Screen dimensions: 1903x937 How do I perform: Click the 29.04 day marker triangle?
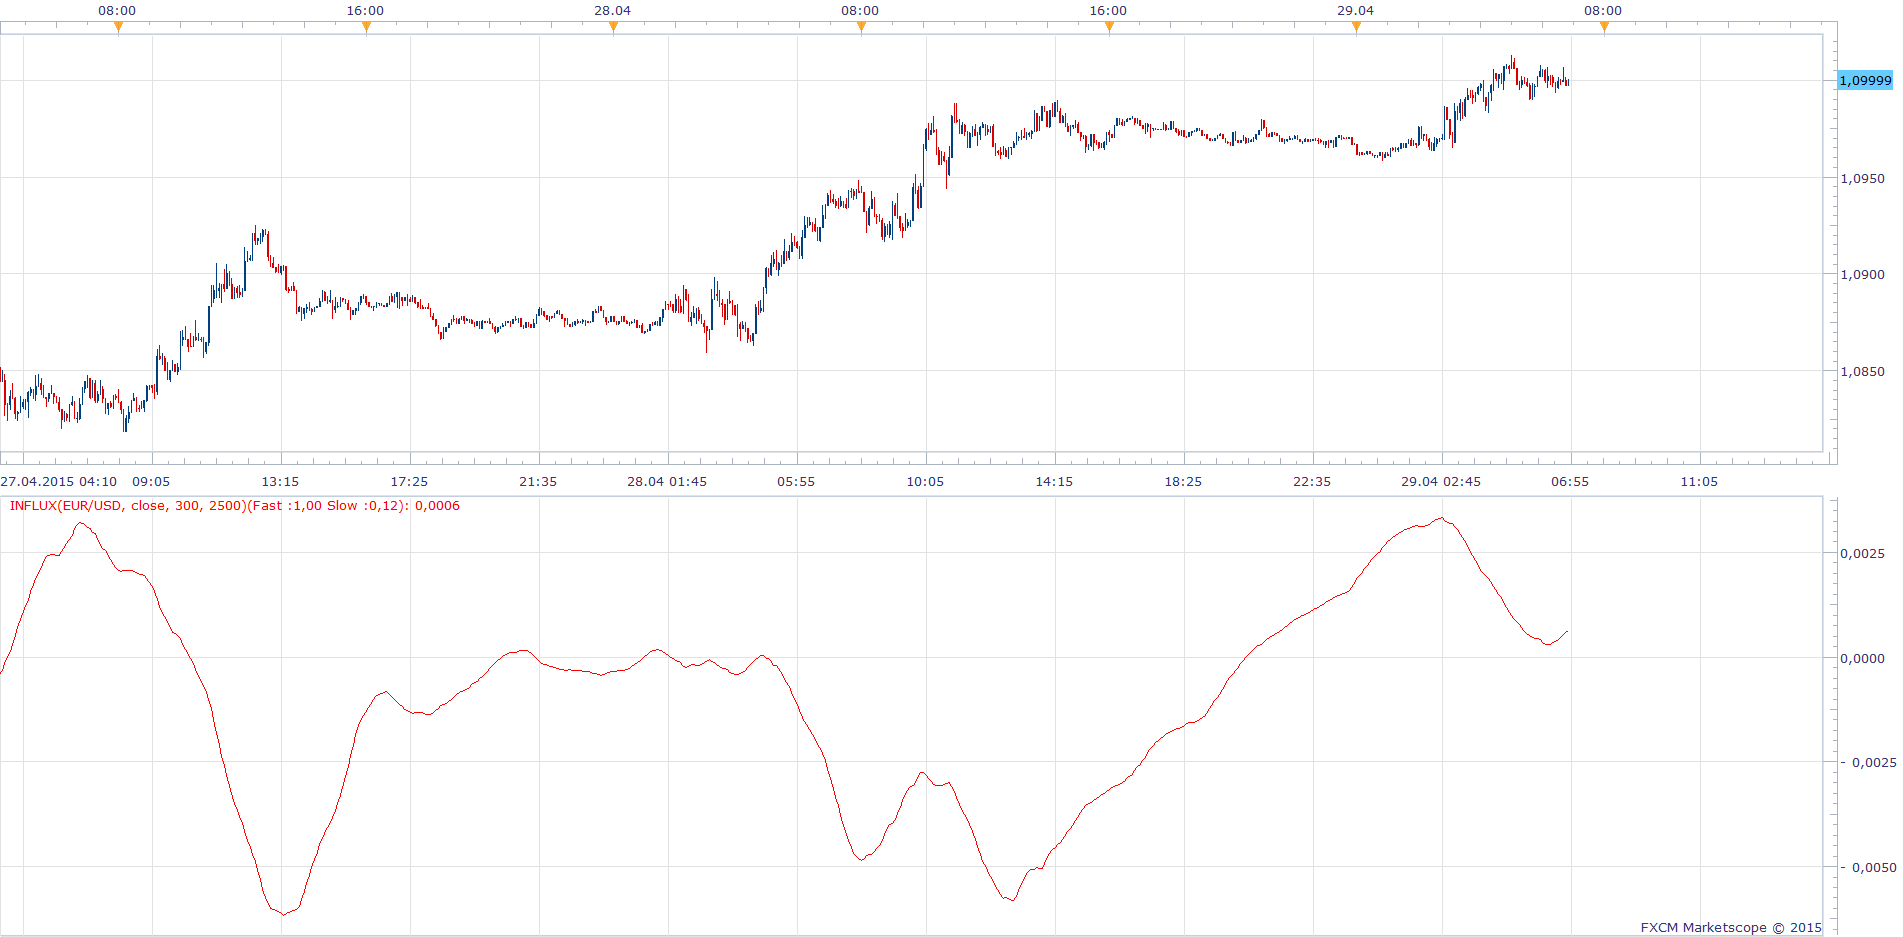click(x=1356, y=28)
